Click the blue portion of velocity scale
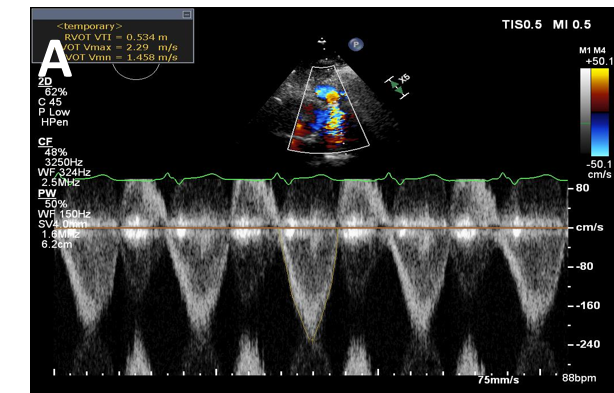Screen dimensions: 614x393 (x=599, y=134)
